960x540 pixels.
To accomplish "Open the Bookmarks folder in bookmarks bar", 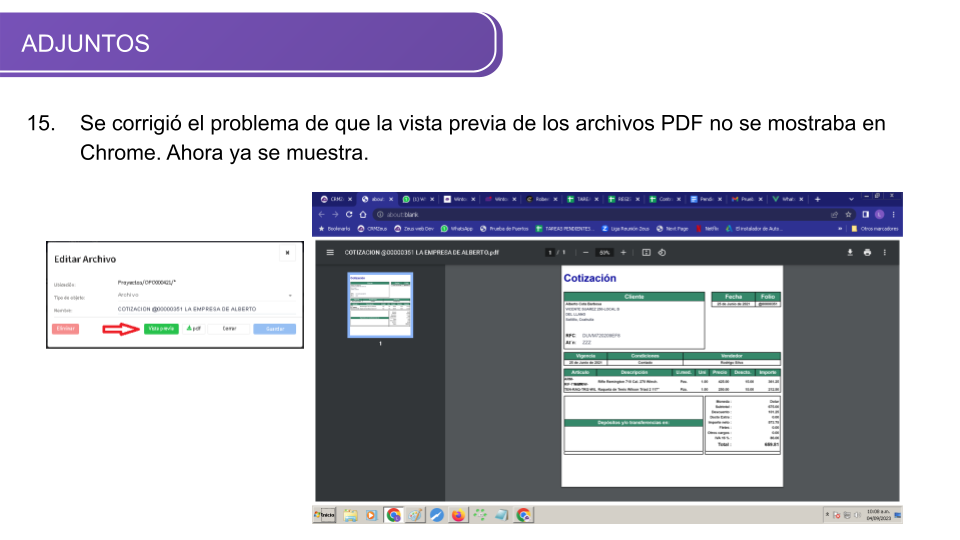I will point(334,229).
